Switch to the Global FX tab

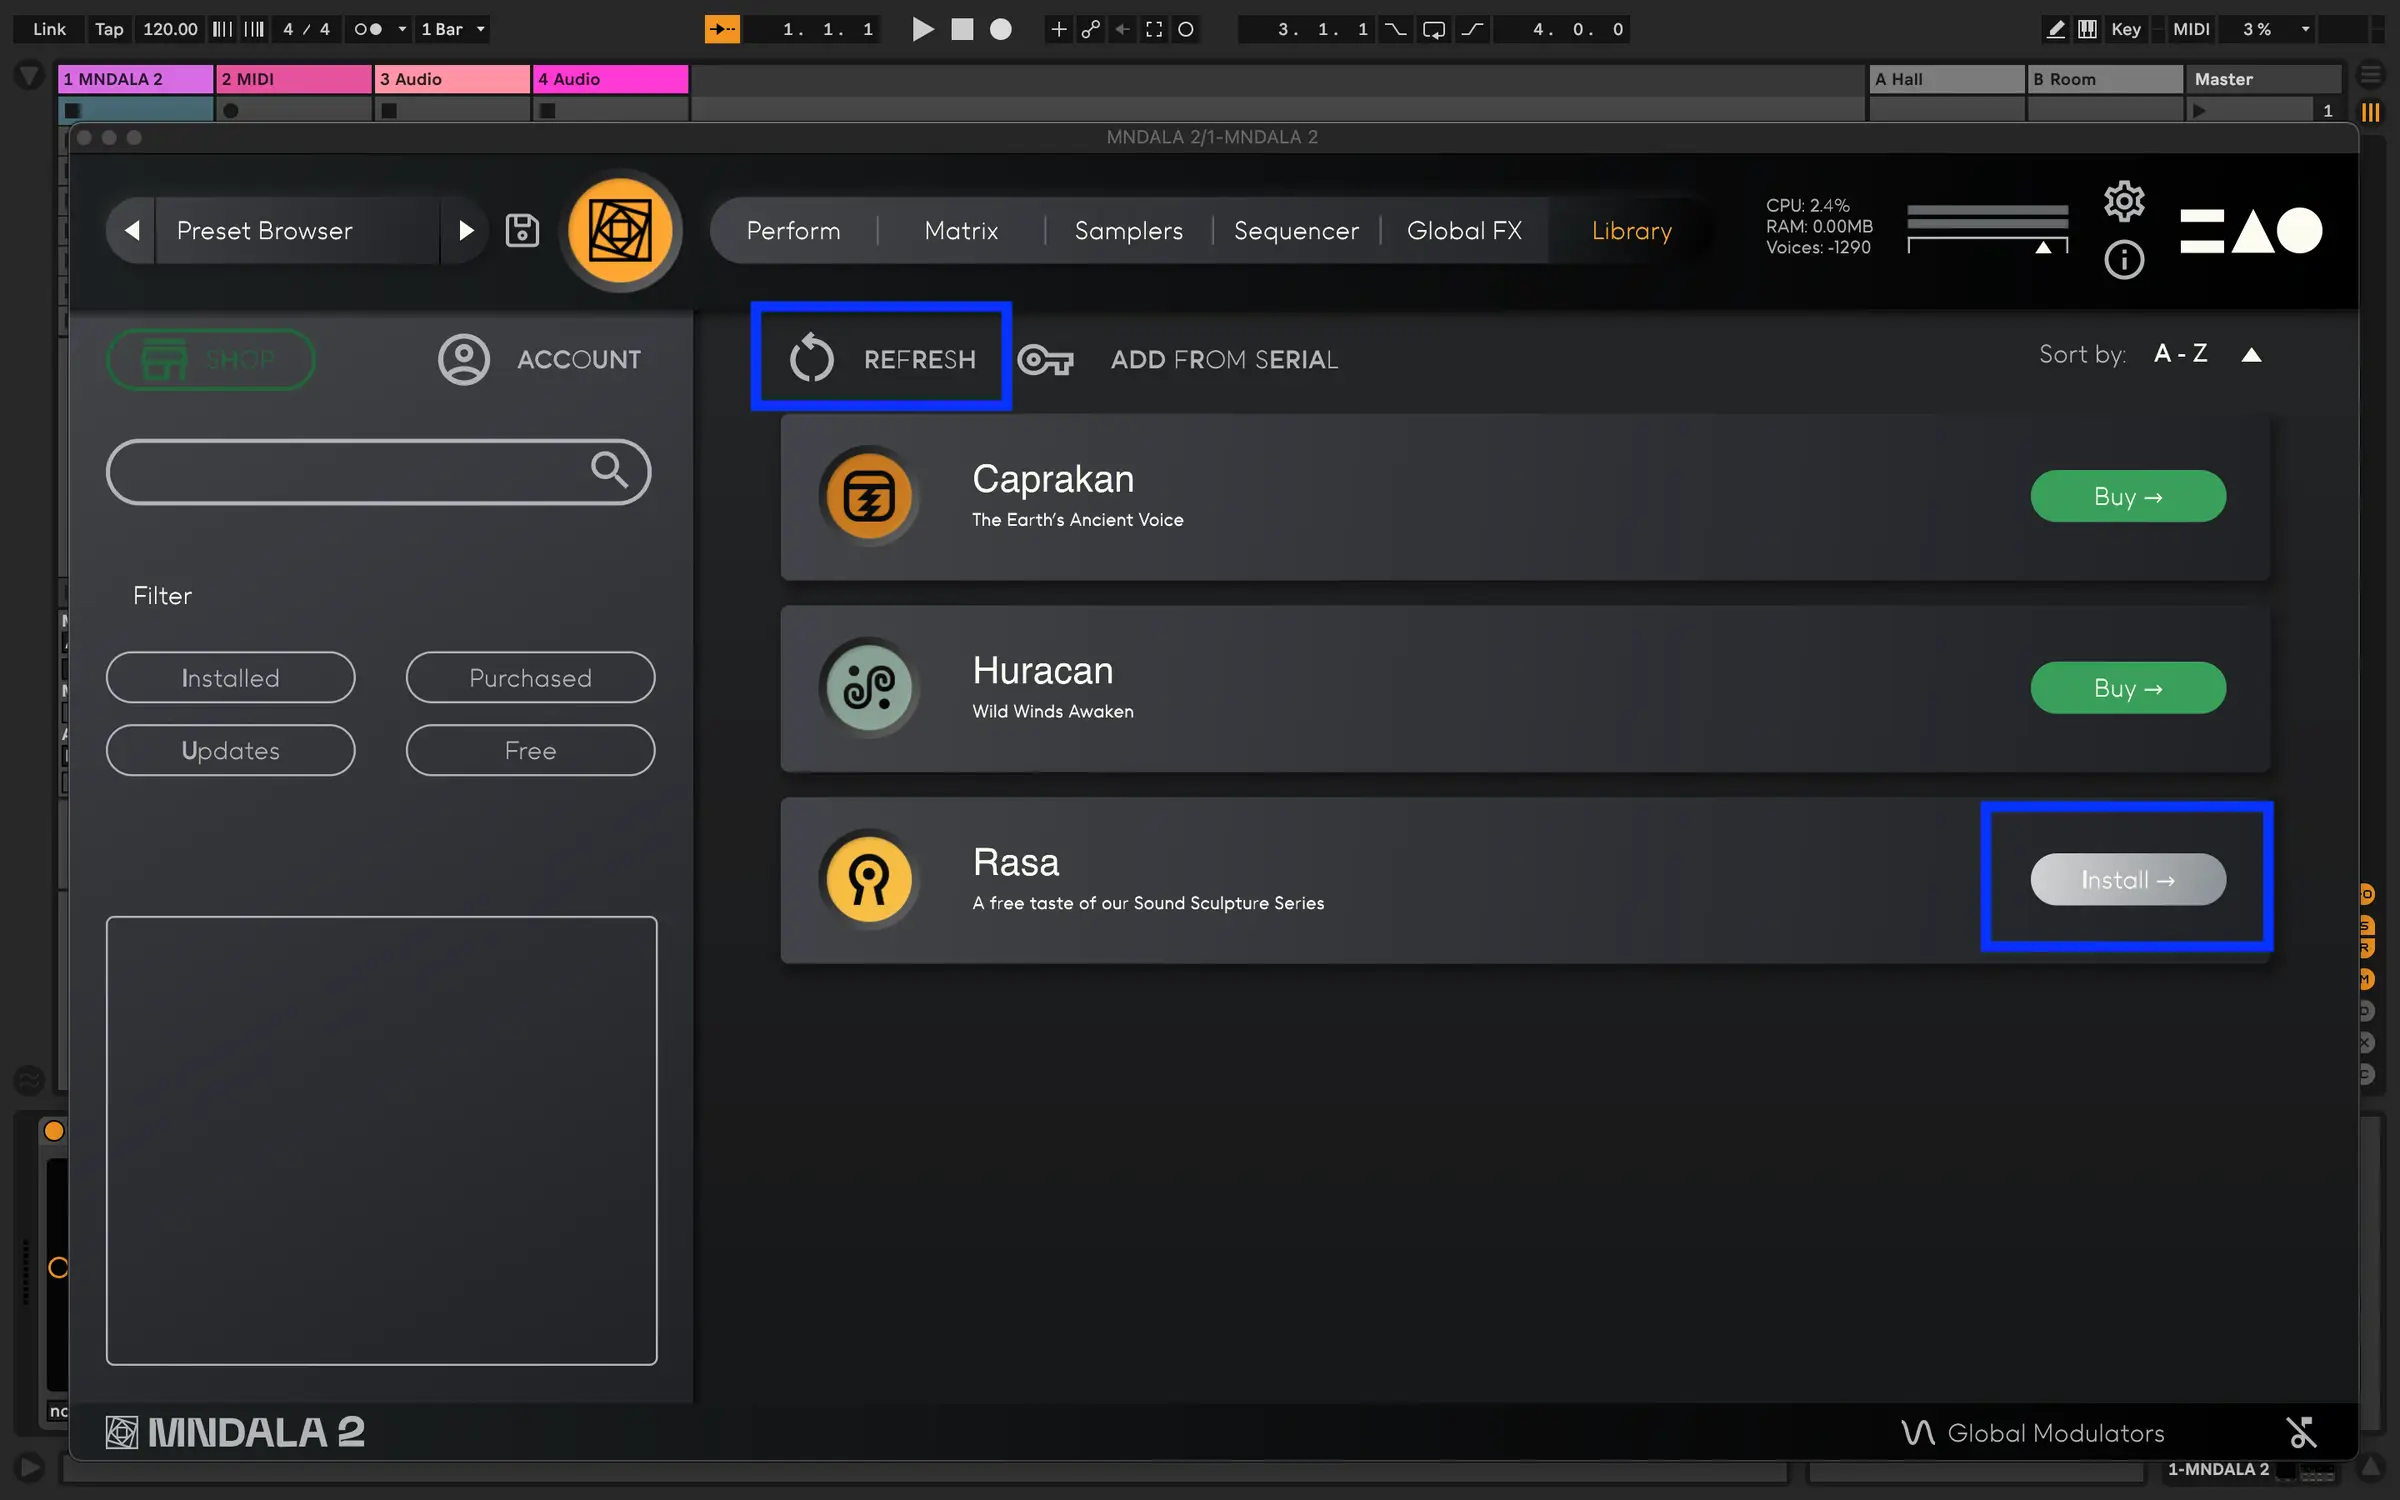click(x=1464, y=231)
